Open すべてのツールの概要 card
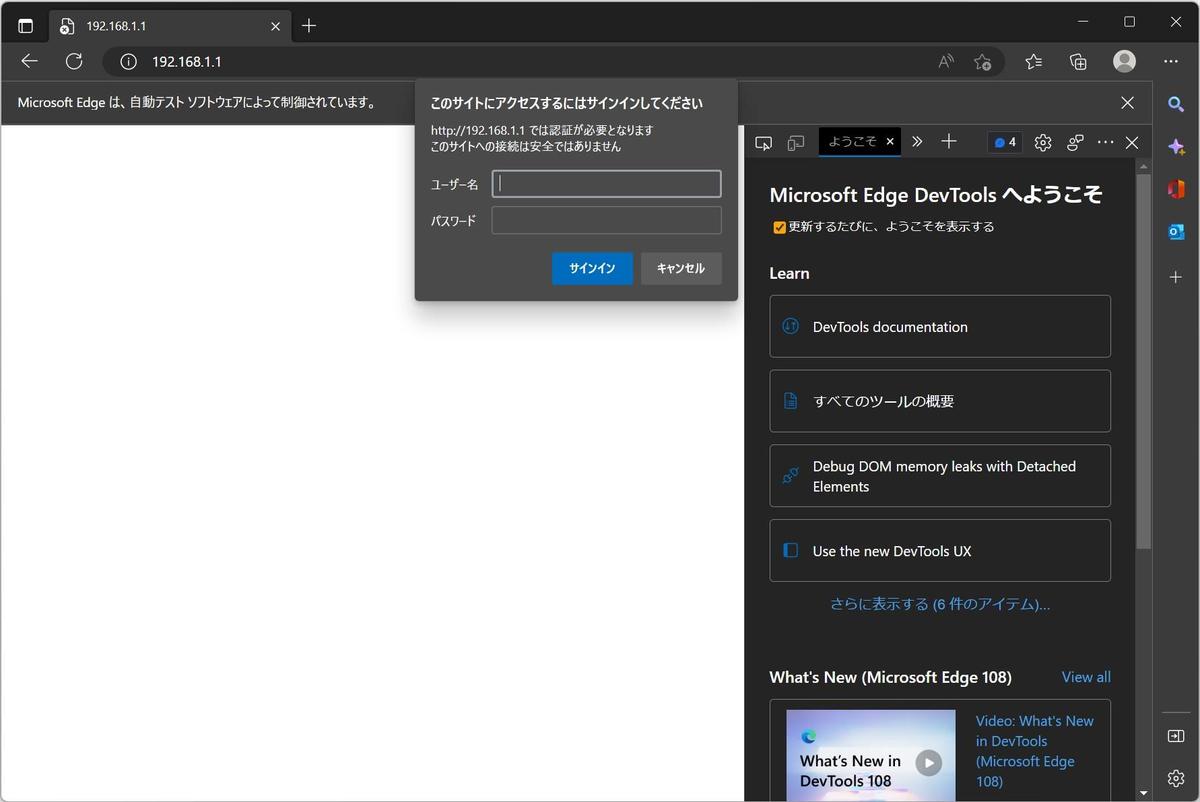The image size is (1200, 802). [x=940, y=401]
